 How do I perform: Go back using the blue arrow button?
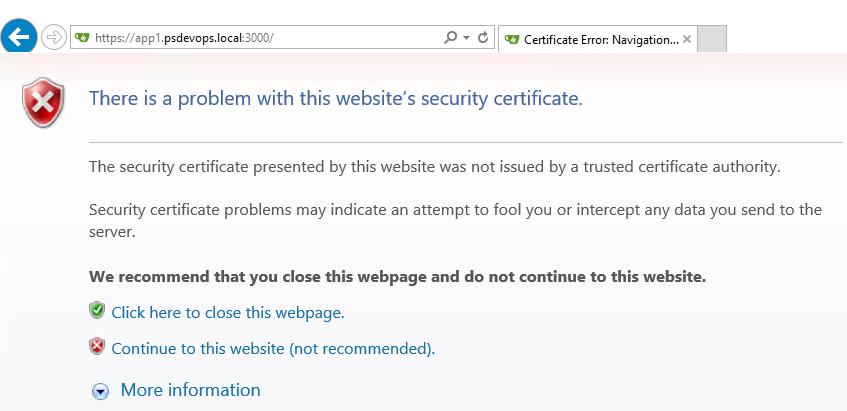[x=19, y=37]
